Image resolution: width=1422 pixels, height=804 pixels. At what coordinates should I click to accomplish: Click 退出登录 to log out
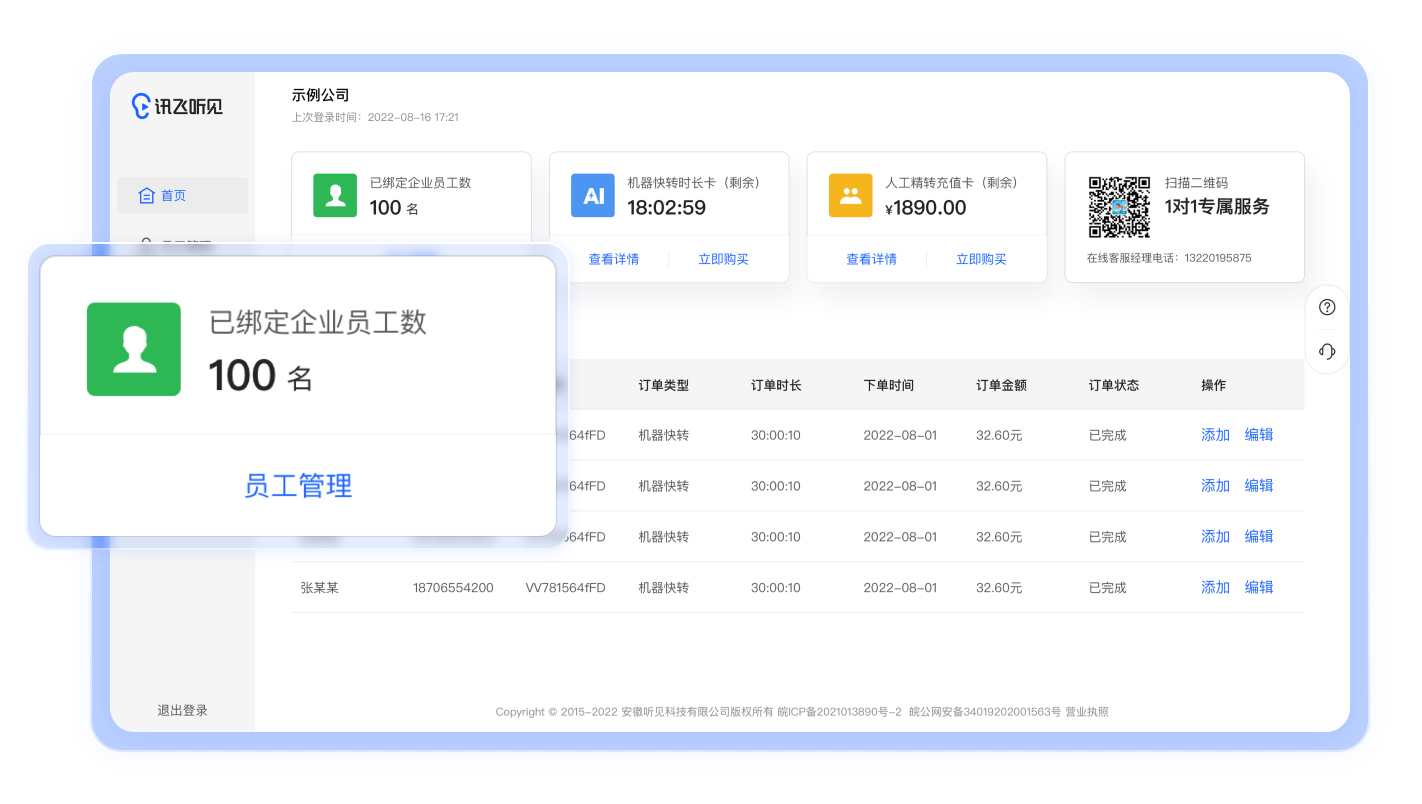tap(182, 711)
